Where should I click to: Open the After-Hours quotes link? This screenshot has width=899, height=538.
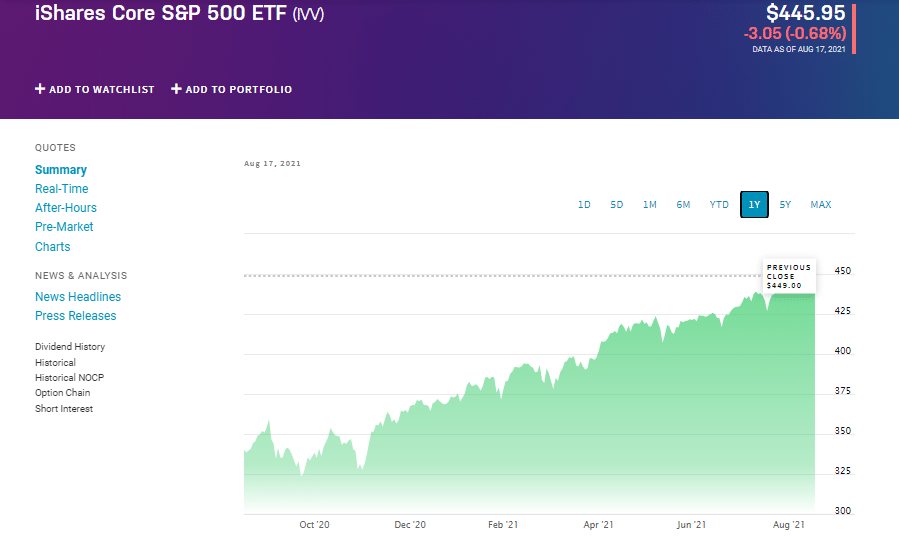point(66,208)
